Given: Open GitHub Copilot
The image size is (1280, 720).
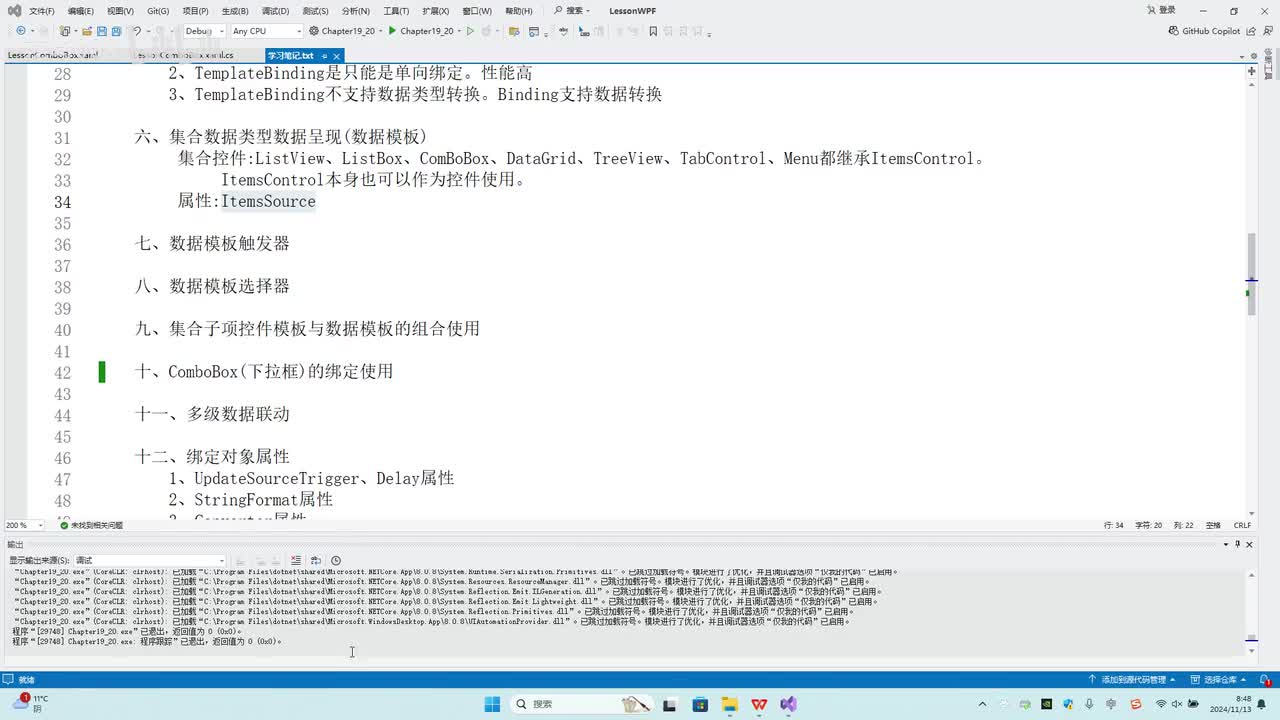Looking at the screenshot, I should (x=1204, y=31).
